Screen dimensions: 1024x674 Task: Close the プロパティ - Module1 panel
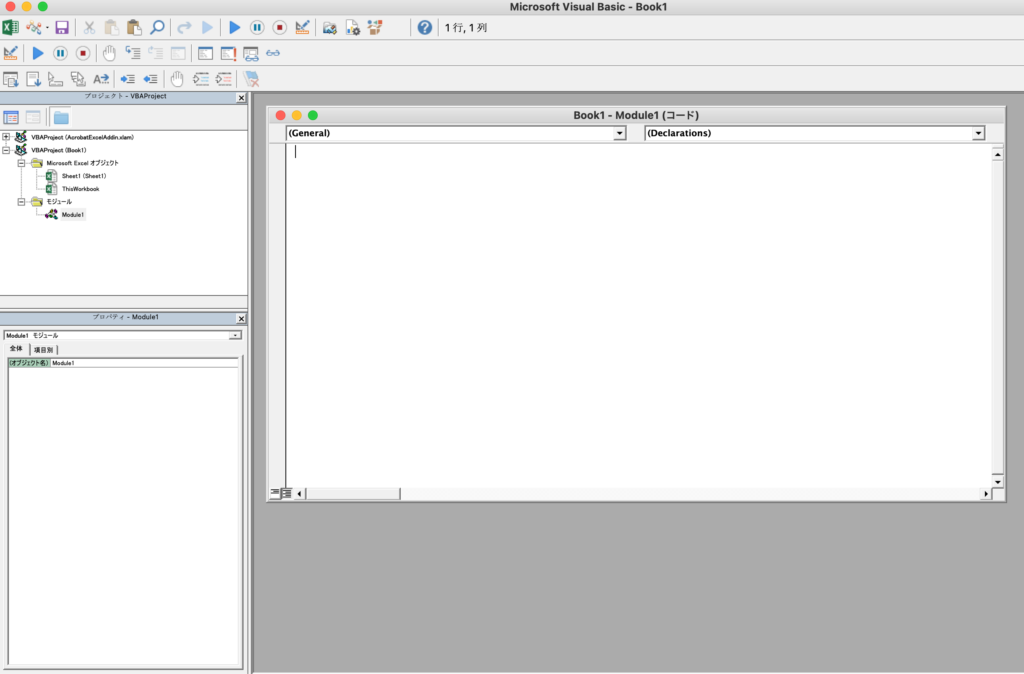pyautogui.click(x=241, y=319)
